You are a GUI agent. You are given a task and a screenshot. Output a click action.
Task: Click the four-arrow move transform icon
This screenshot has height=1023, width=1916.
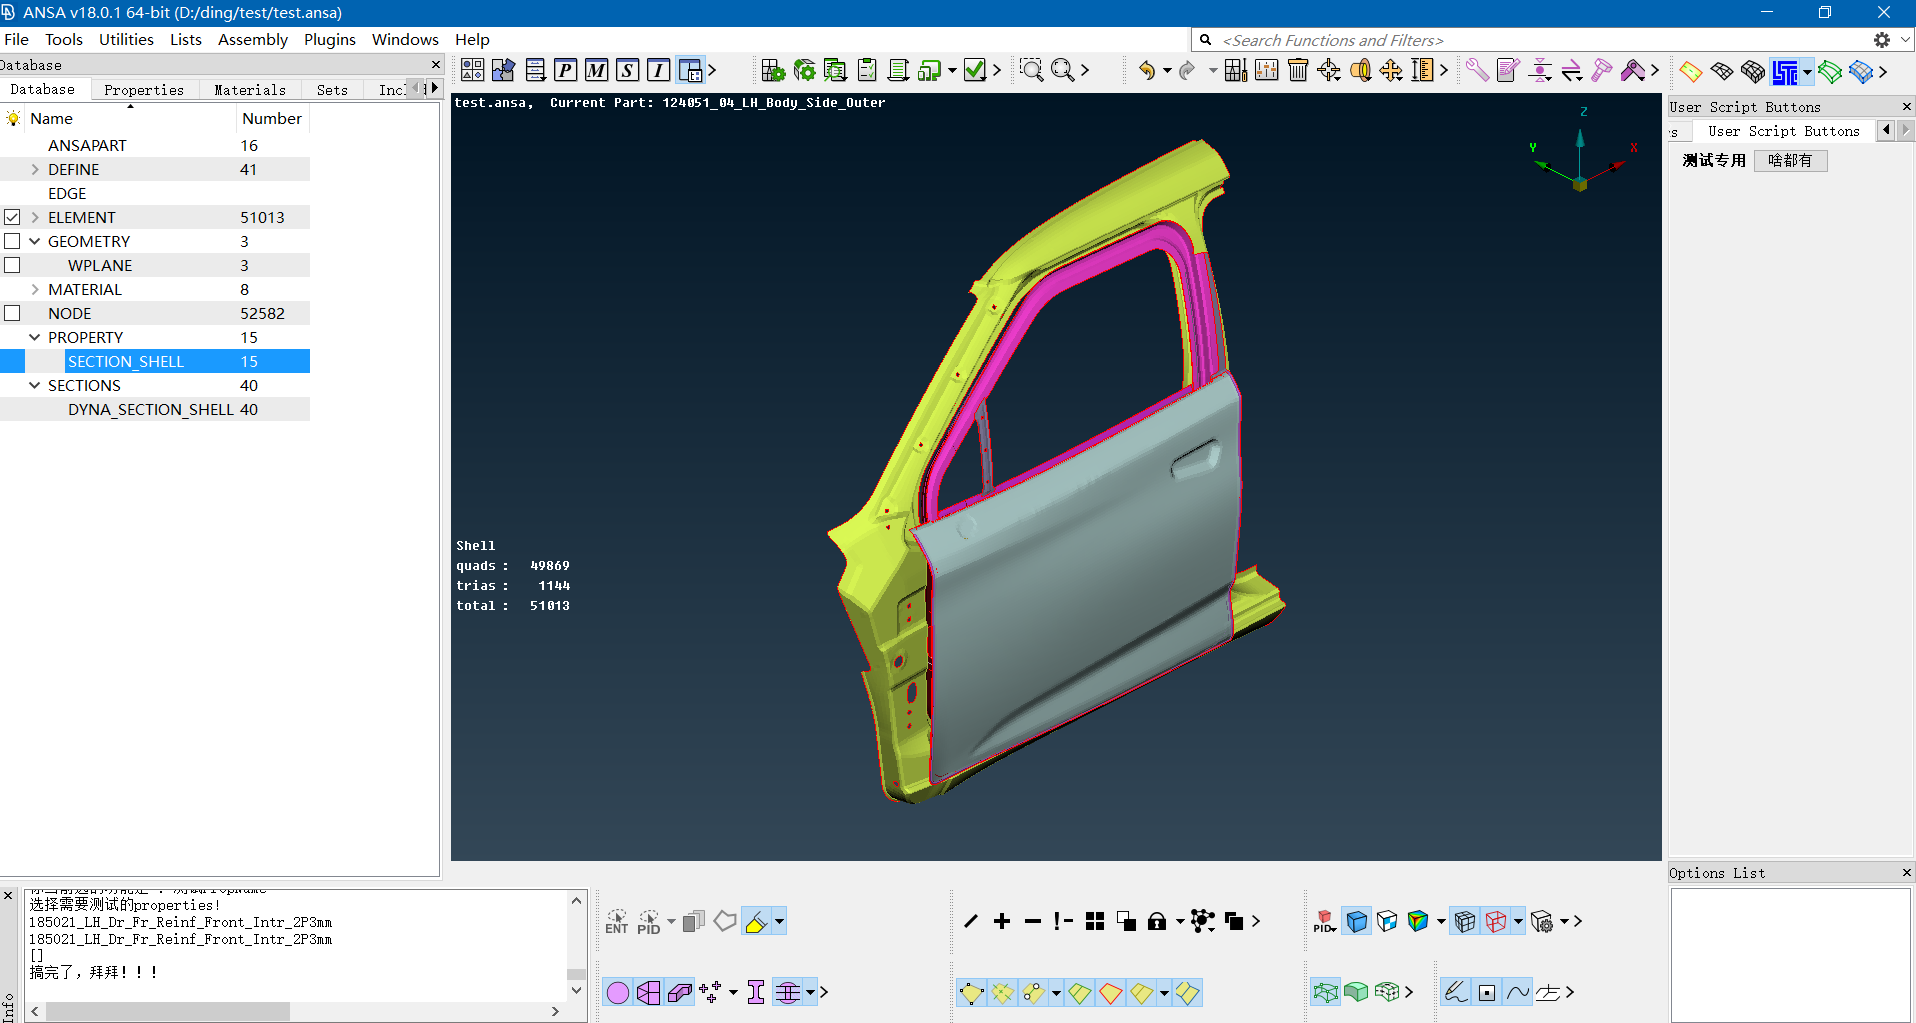point(1391,70)
